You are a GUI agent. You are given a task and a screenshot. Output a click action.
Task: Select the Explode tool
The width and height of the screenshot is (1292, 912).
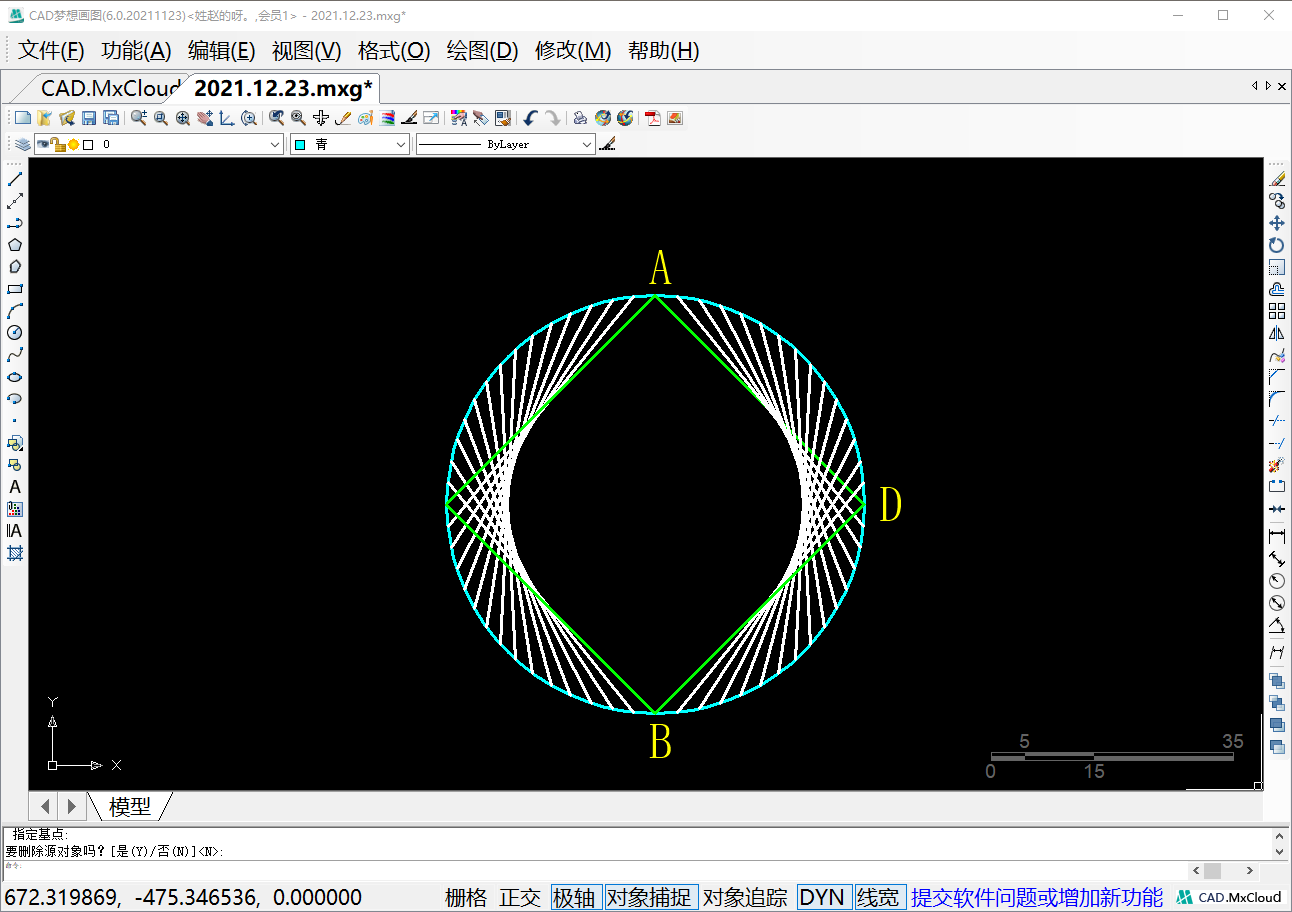click(x=1277, y=465)
